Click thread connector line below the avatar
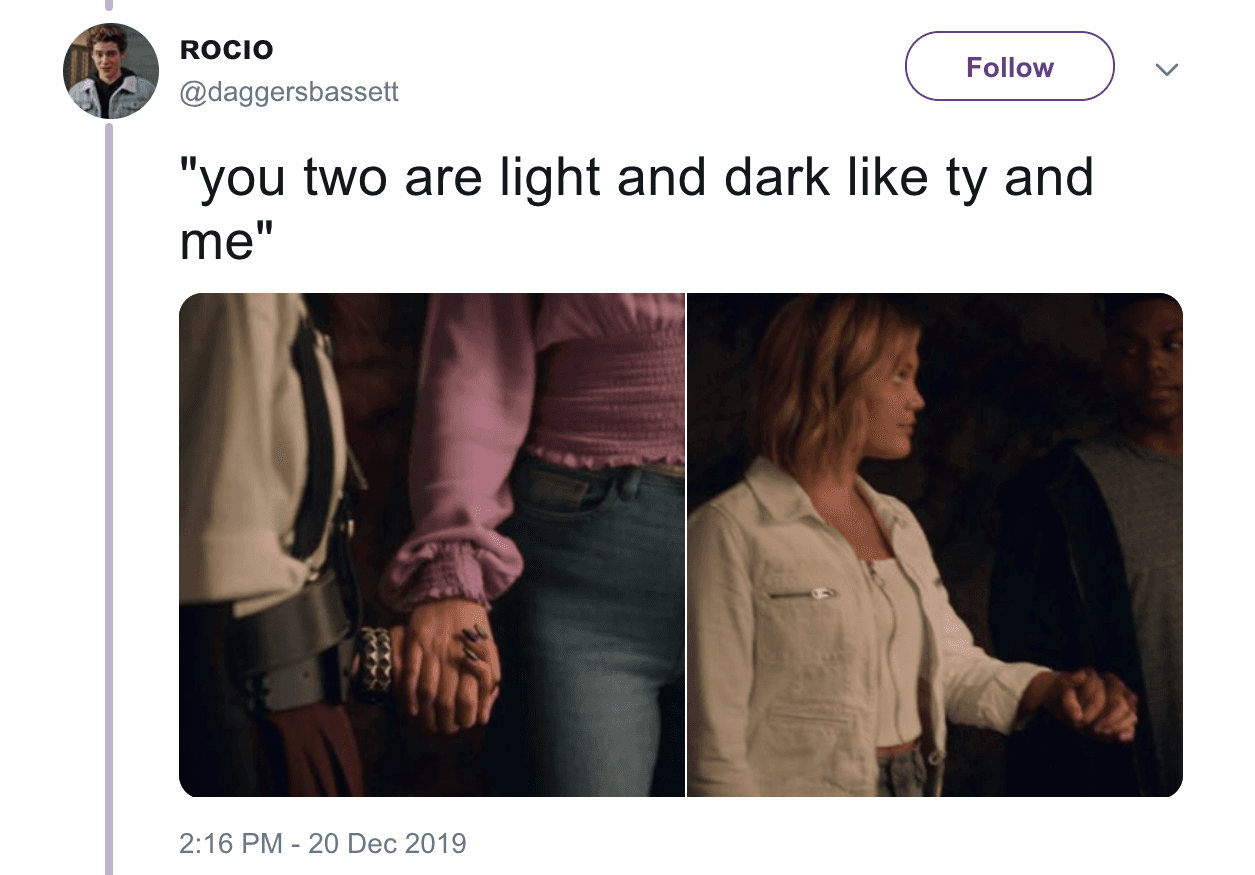The height and width of the screenshot is (875, 1255). point(110,500)
